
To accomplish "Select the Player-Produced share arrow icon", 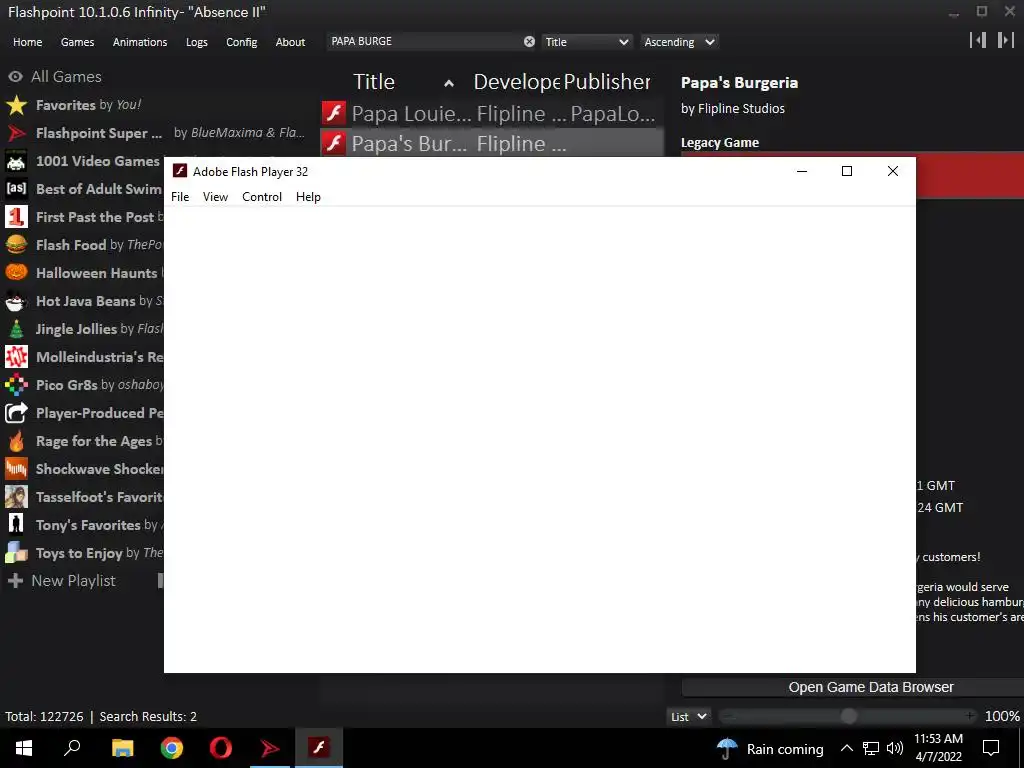I will pos(16,413).
